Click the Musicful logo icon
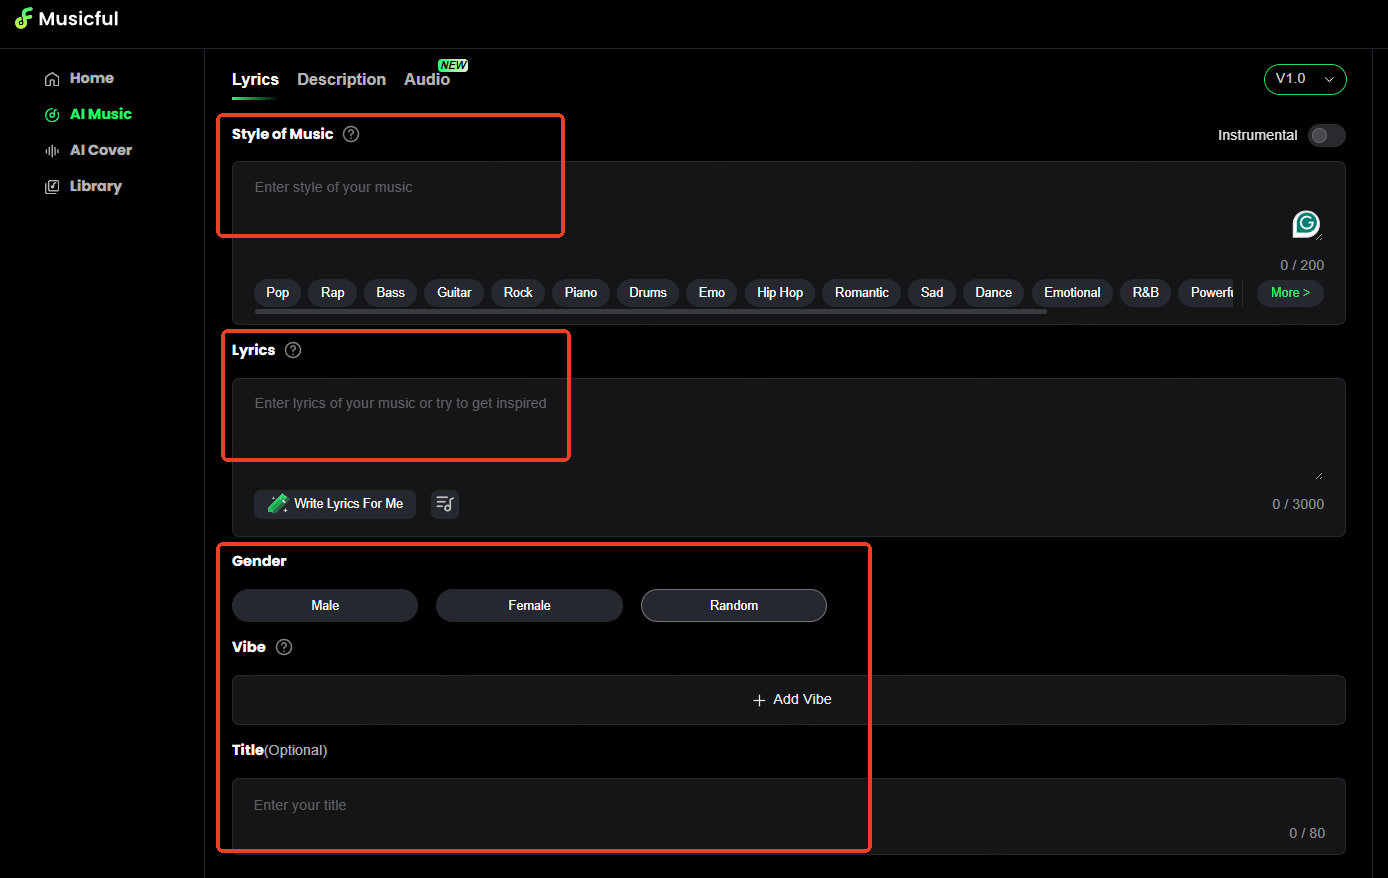 tap(24, 19)
